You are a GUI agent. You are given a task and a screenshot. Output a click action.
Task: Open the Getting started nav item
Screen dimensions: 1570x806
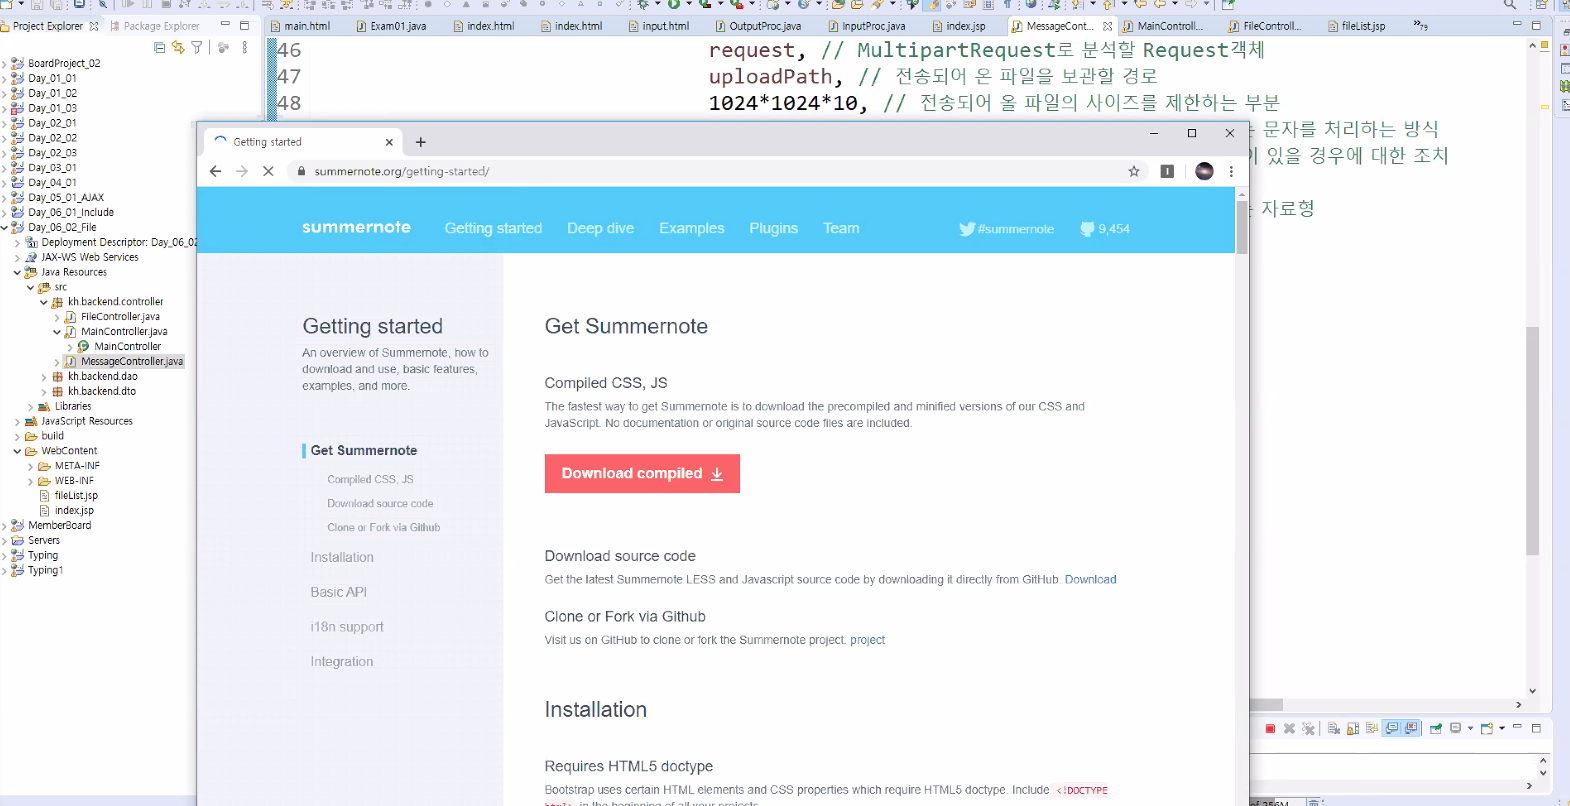(x=493, y=228)
